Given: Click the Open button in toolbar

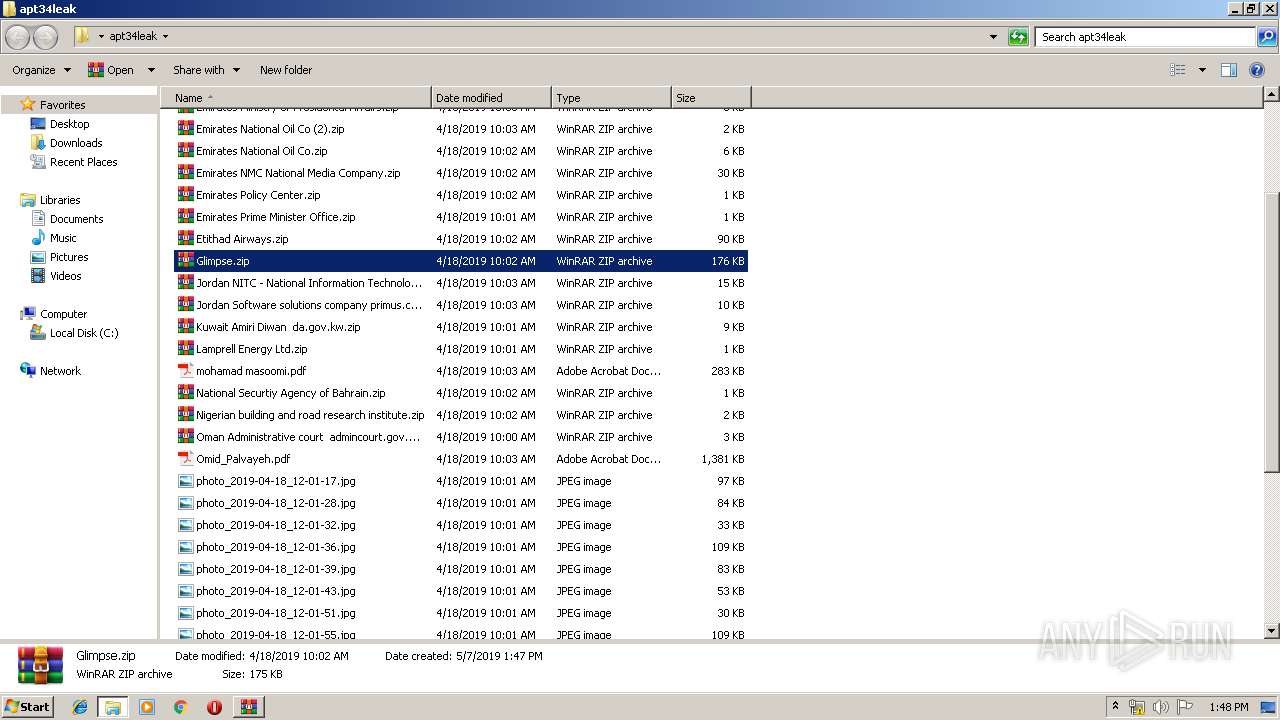Looking at the screenshot, I should tap(111, 70).
